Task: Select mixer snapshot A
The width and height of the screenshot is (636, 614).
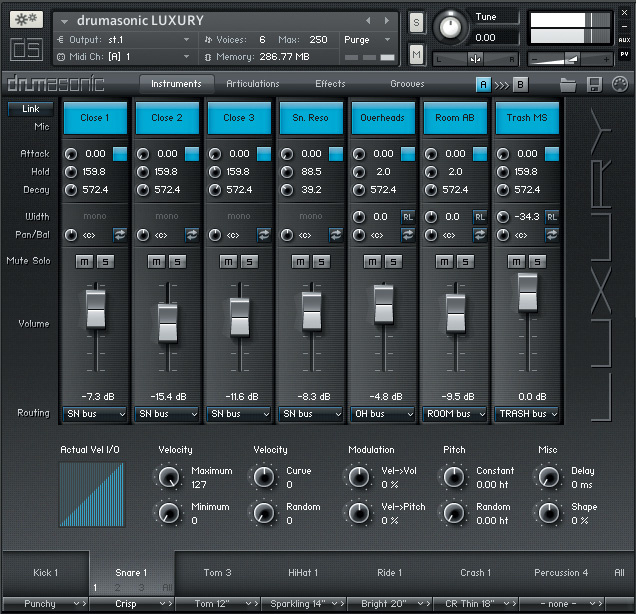Action: tap(483, 85)
